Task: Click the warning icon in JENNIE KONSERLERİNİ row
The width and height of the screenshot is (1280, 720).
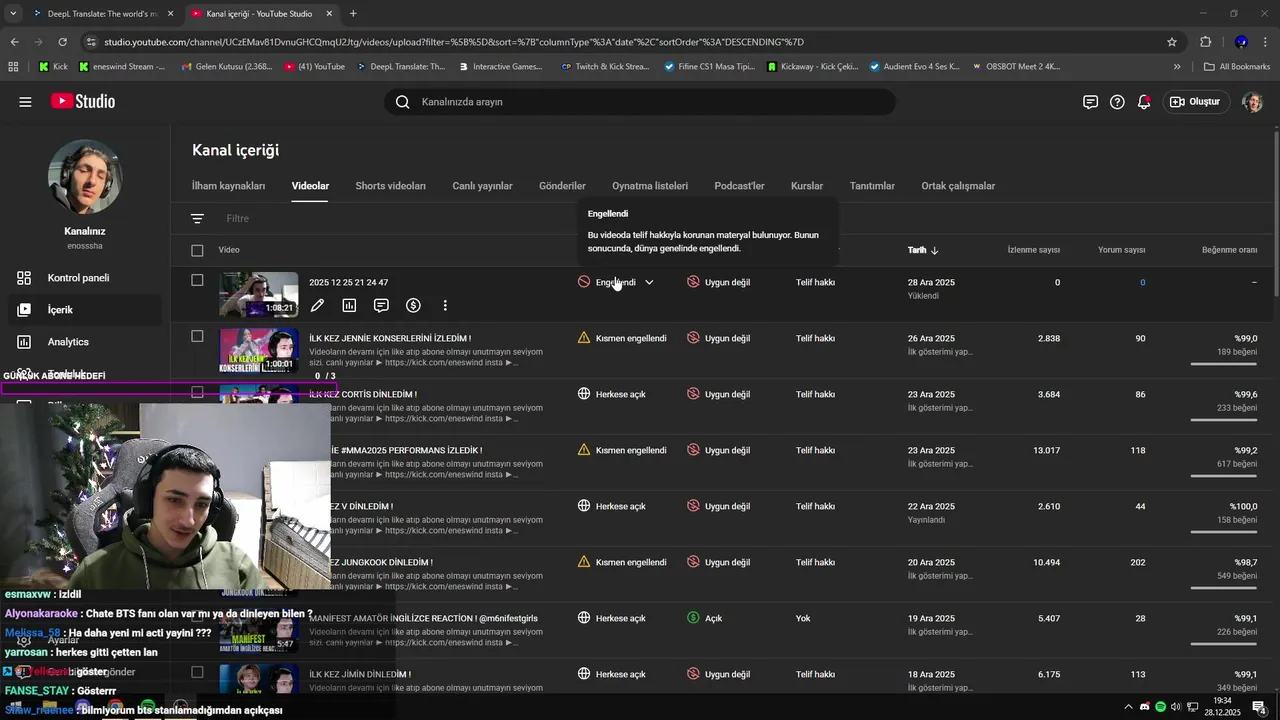Action: (584, 338)
